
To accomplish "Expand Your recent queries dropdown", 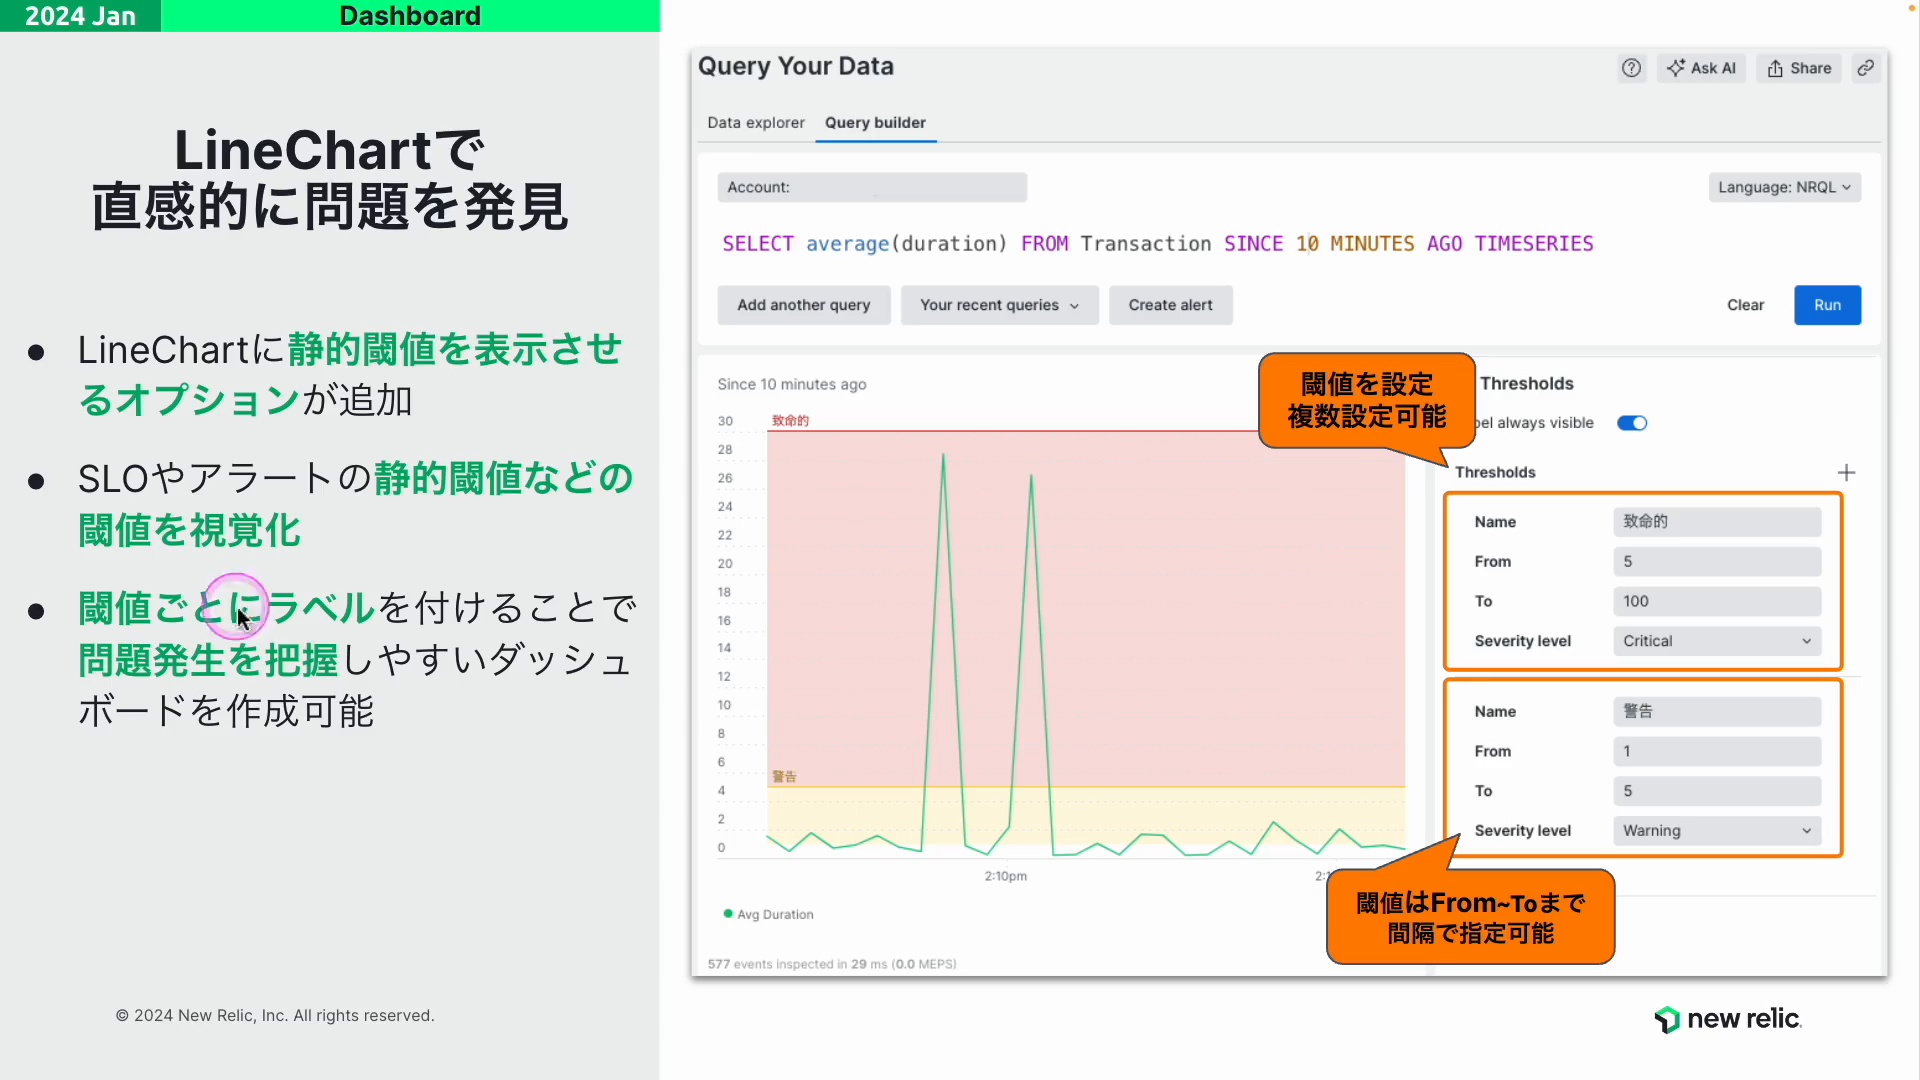I will pyautogui.click(x=999, y=305).
